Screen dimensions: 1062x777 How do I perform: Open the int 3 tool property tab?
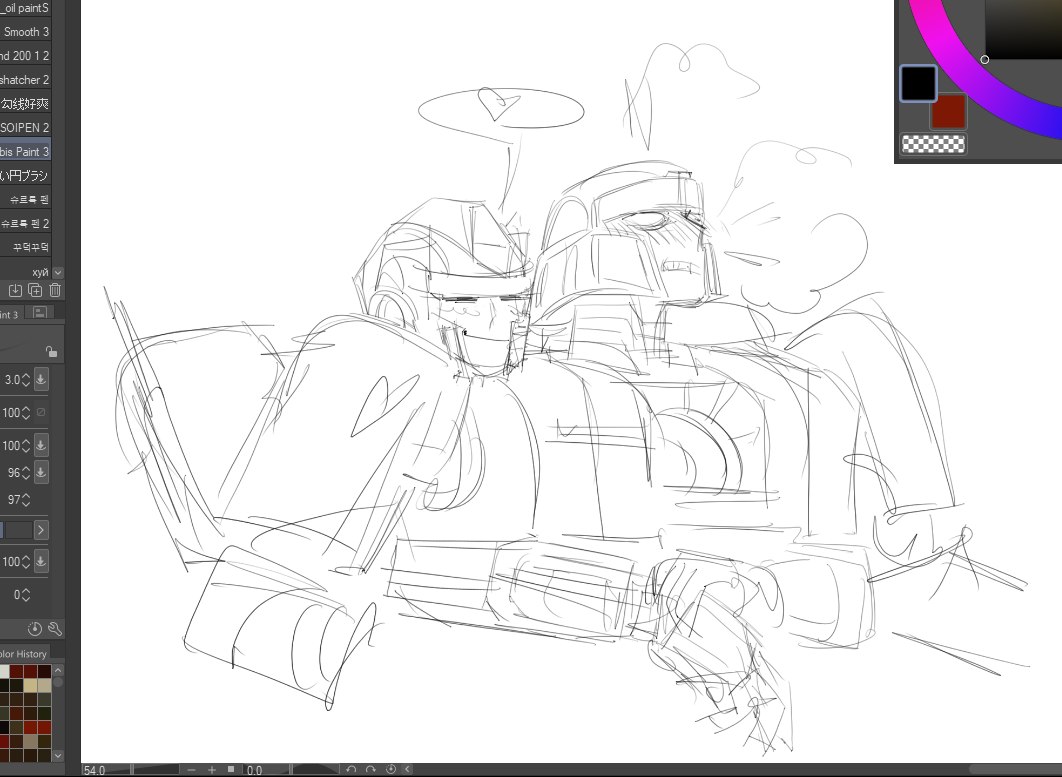(x=11, y=314)
